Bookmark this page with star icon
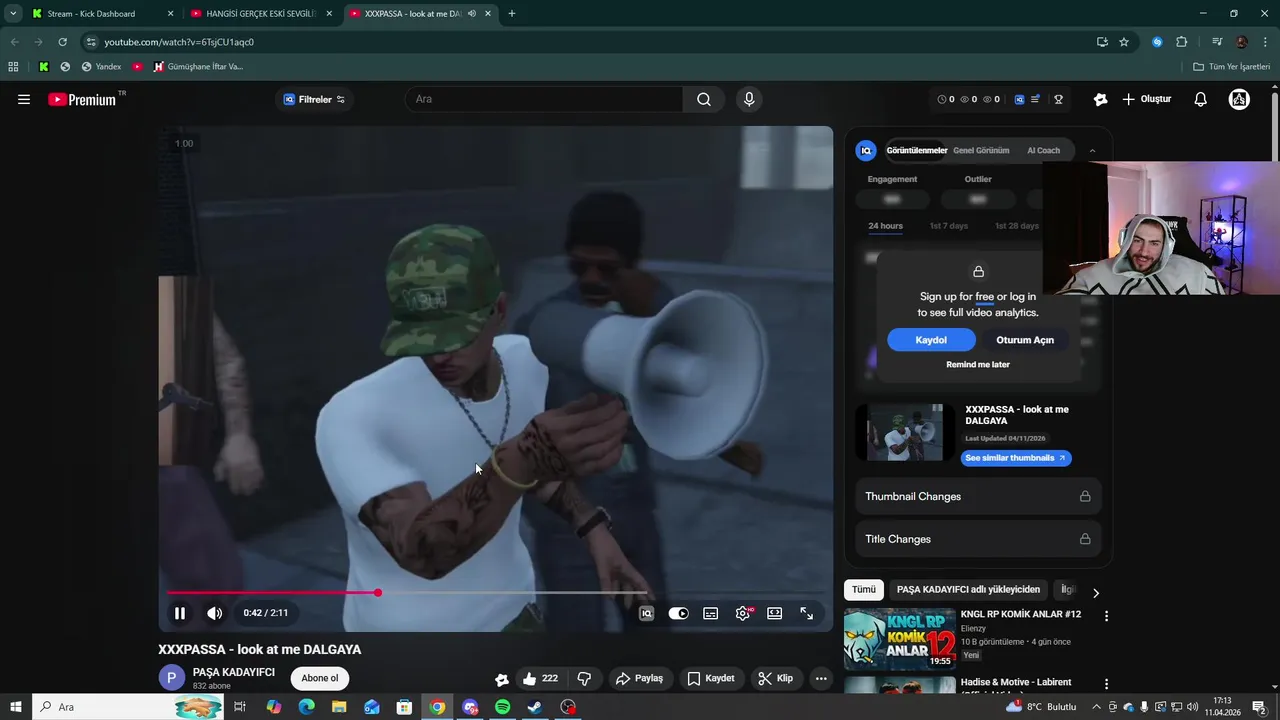 click(x=1124, y=42)
